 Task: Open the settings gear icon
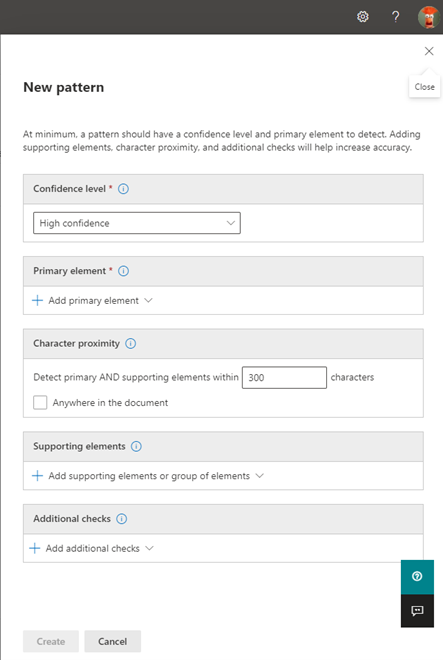tap(363, 16)
